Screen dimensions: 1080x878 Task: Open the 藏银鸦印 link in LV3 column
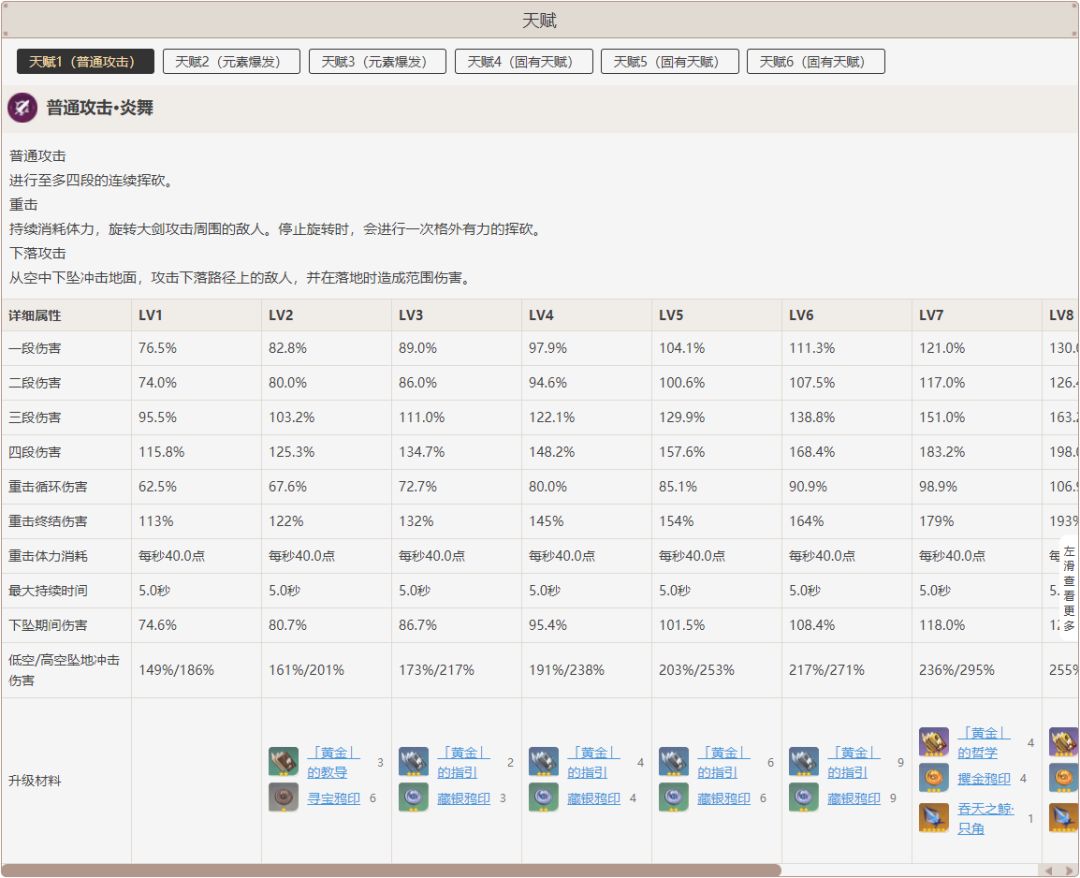(464, 798)
